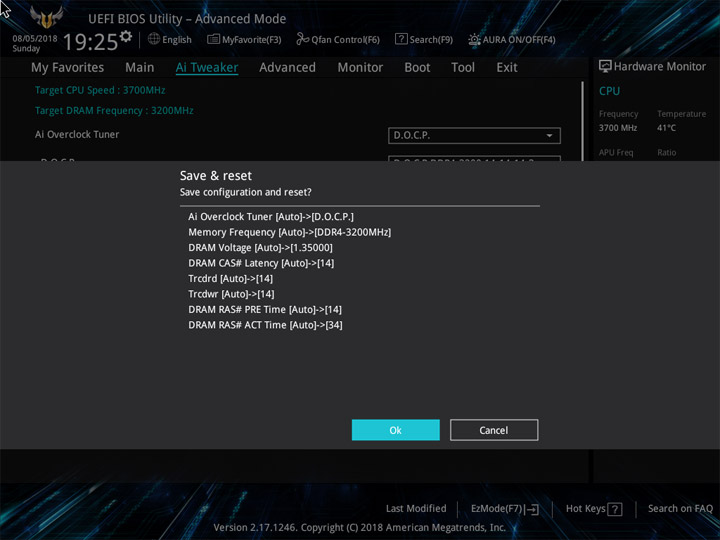This screenshot has width=720, height=540.
Task: Click the 19:25 clock time
Action: click(x=90, y=42)
